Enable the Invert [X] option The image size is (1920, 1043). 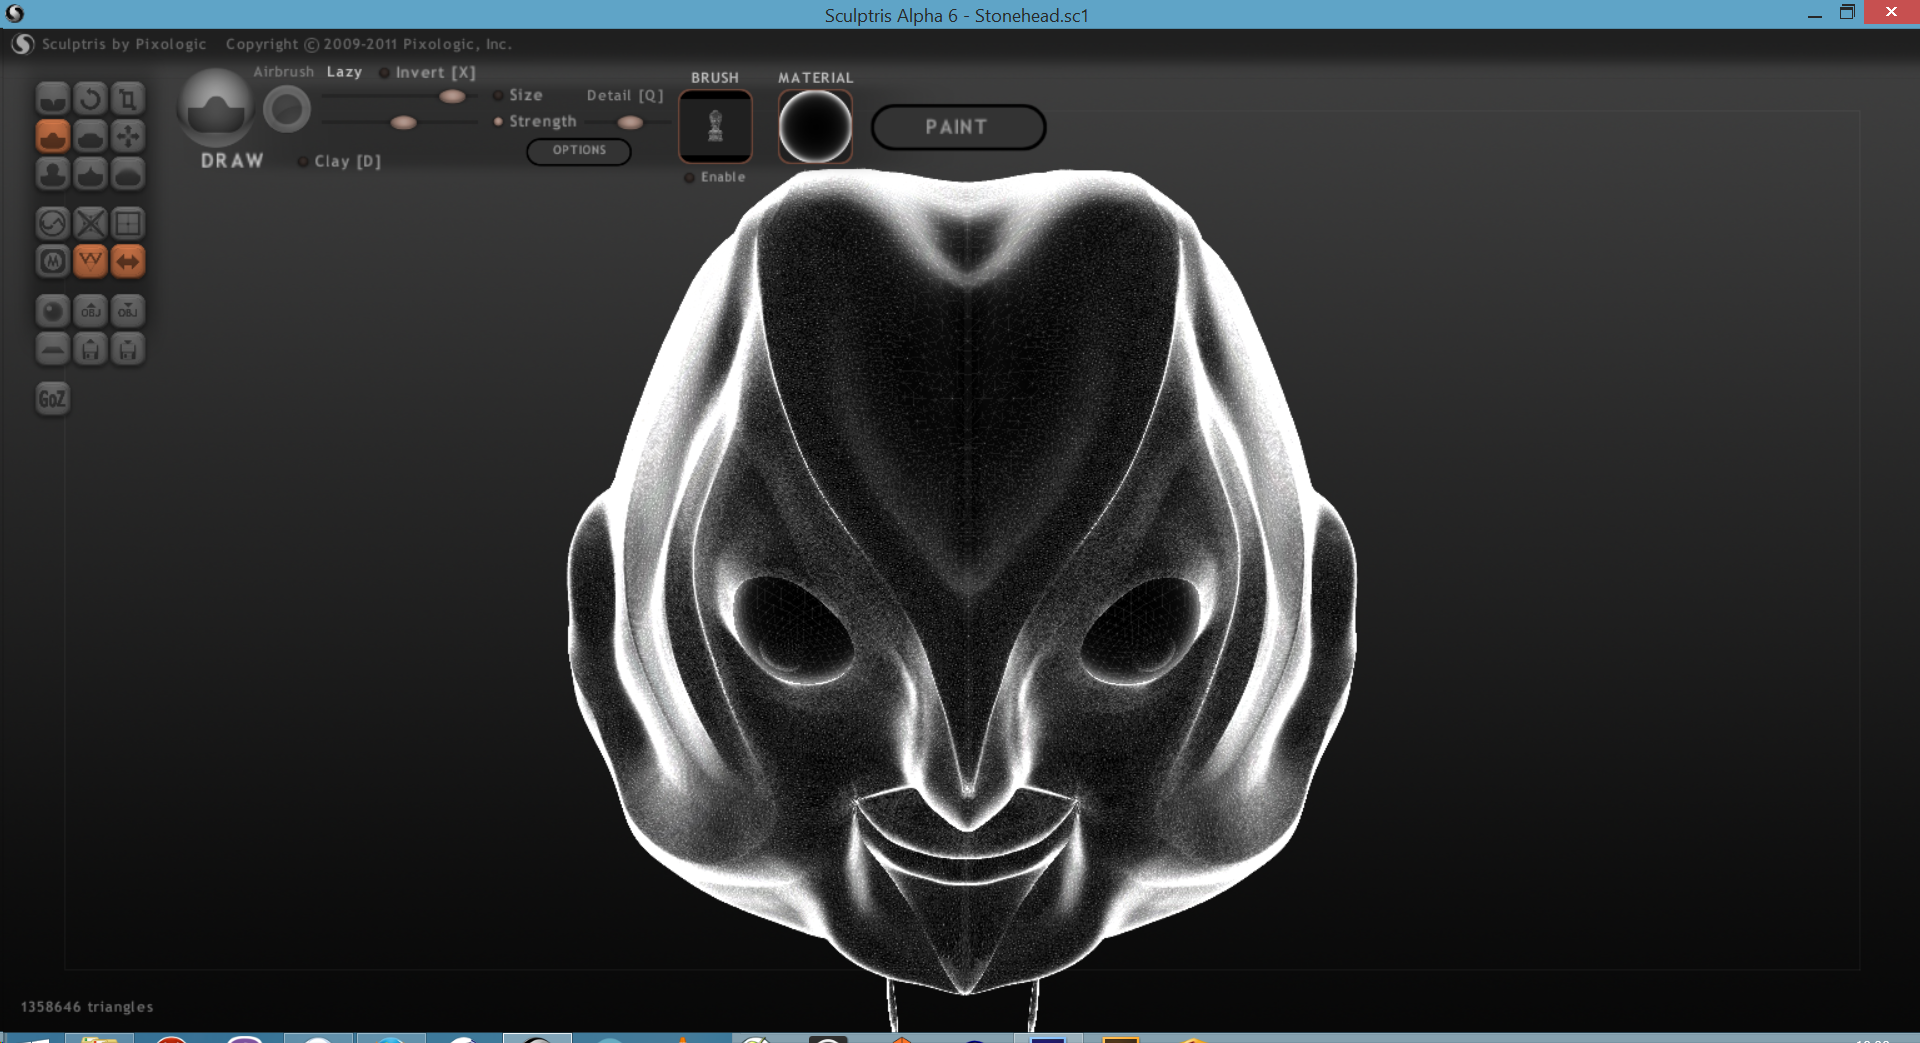tap(385, 73)
